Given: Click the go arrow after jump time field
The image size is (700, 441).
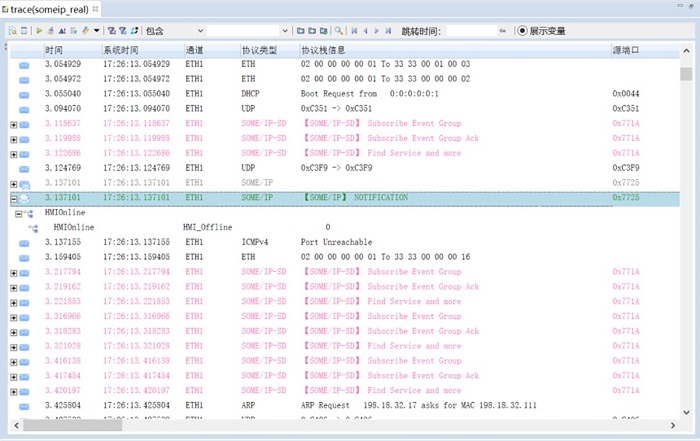Looking at the screenshot, I should tap(503, 31).
